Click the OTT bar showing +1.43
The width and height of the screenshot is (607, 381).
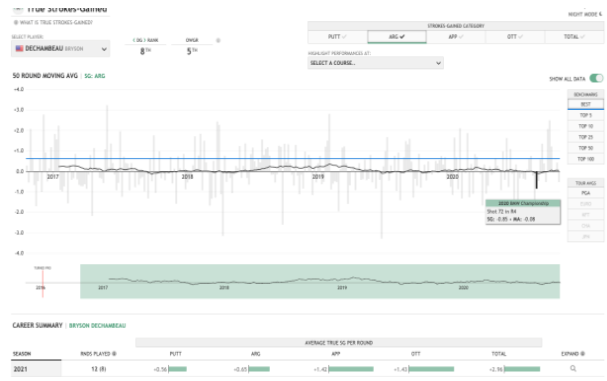tap(431, 369)
